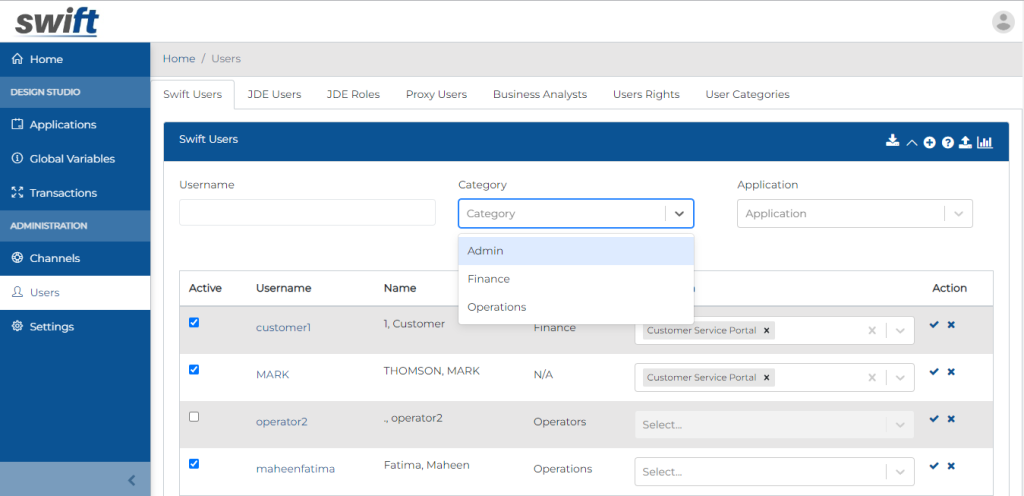
Task: Open the help question mark icon
Action: pos(947,143)
